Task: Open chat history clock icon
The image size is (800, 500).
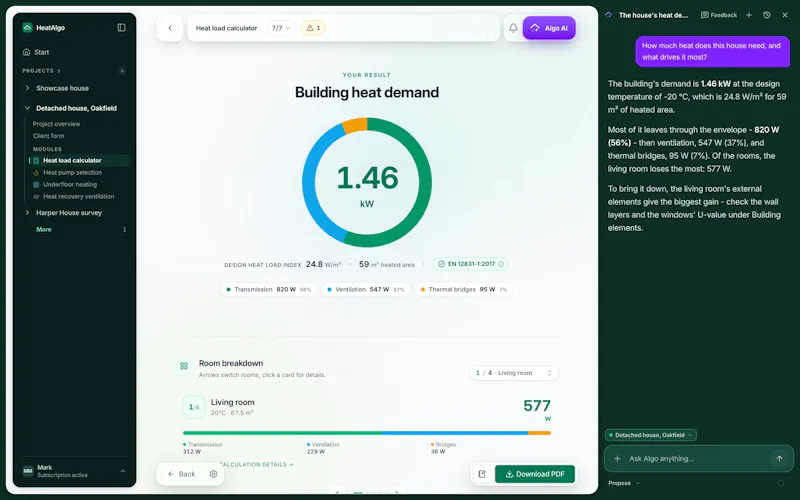Action: (767, 15)
